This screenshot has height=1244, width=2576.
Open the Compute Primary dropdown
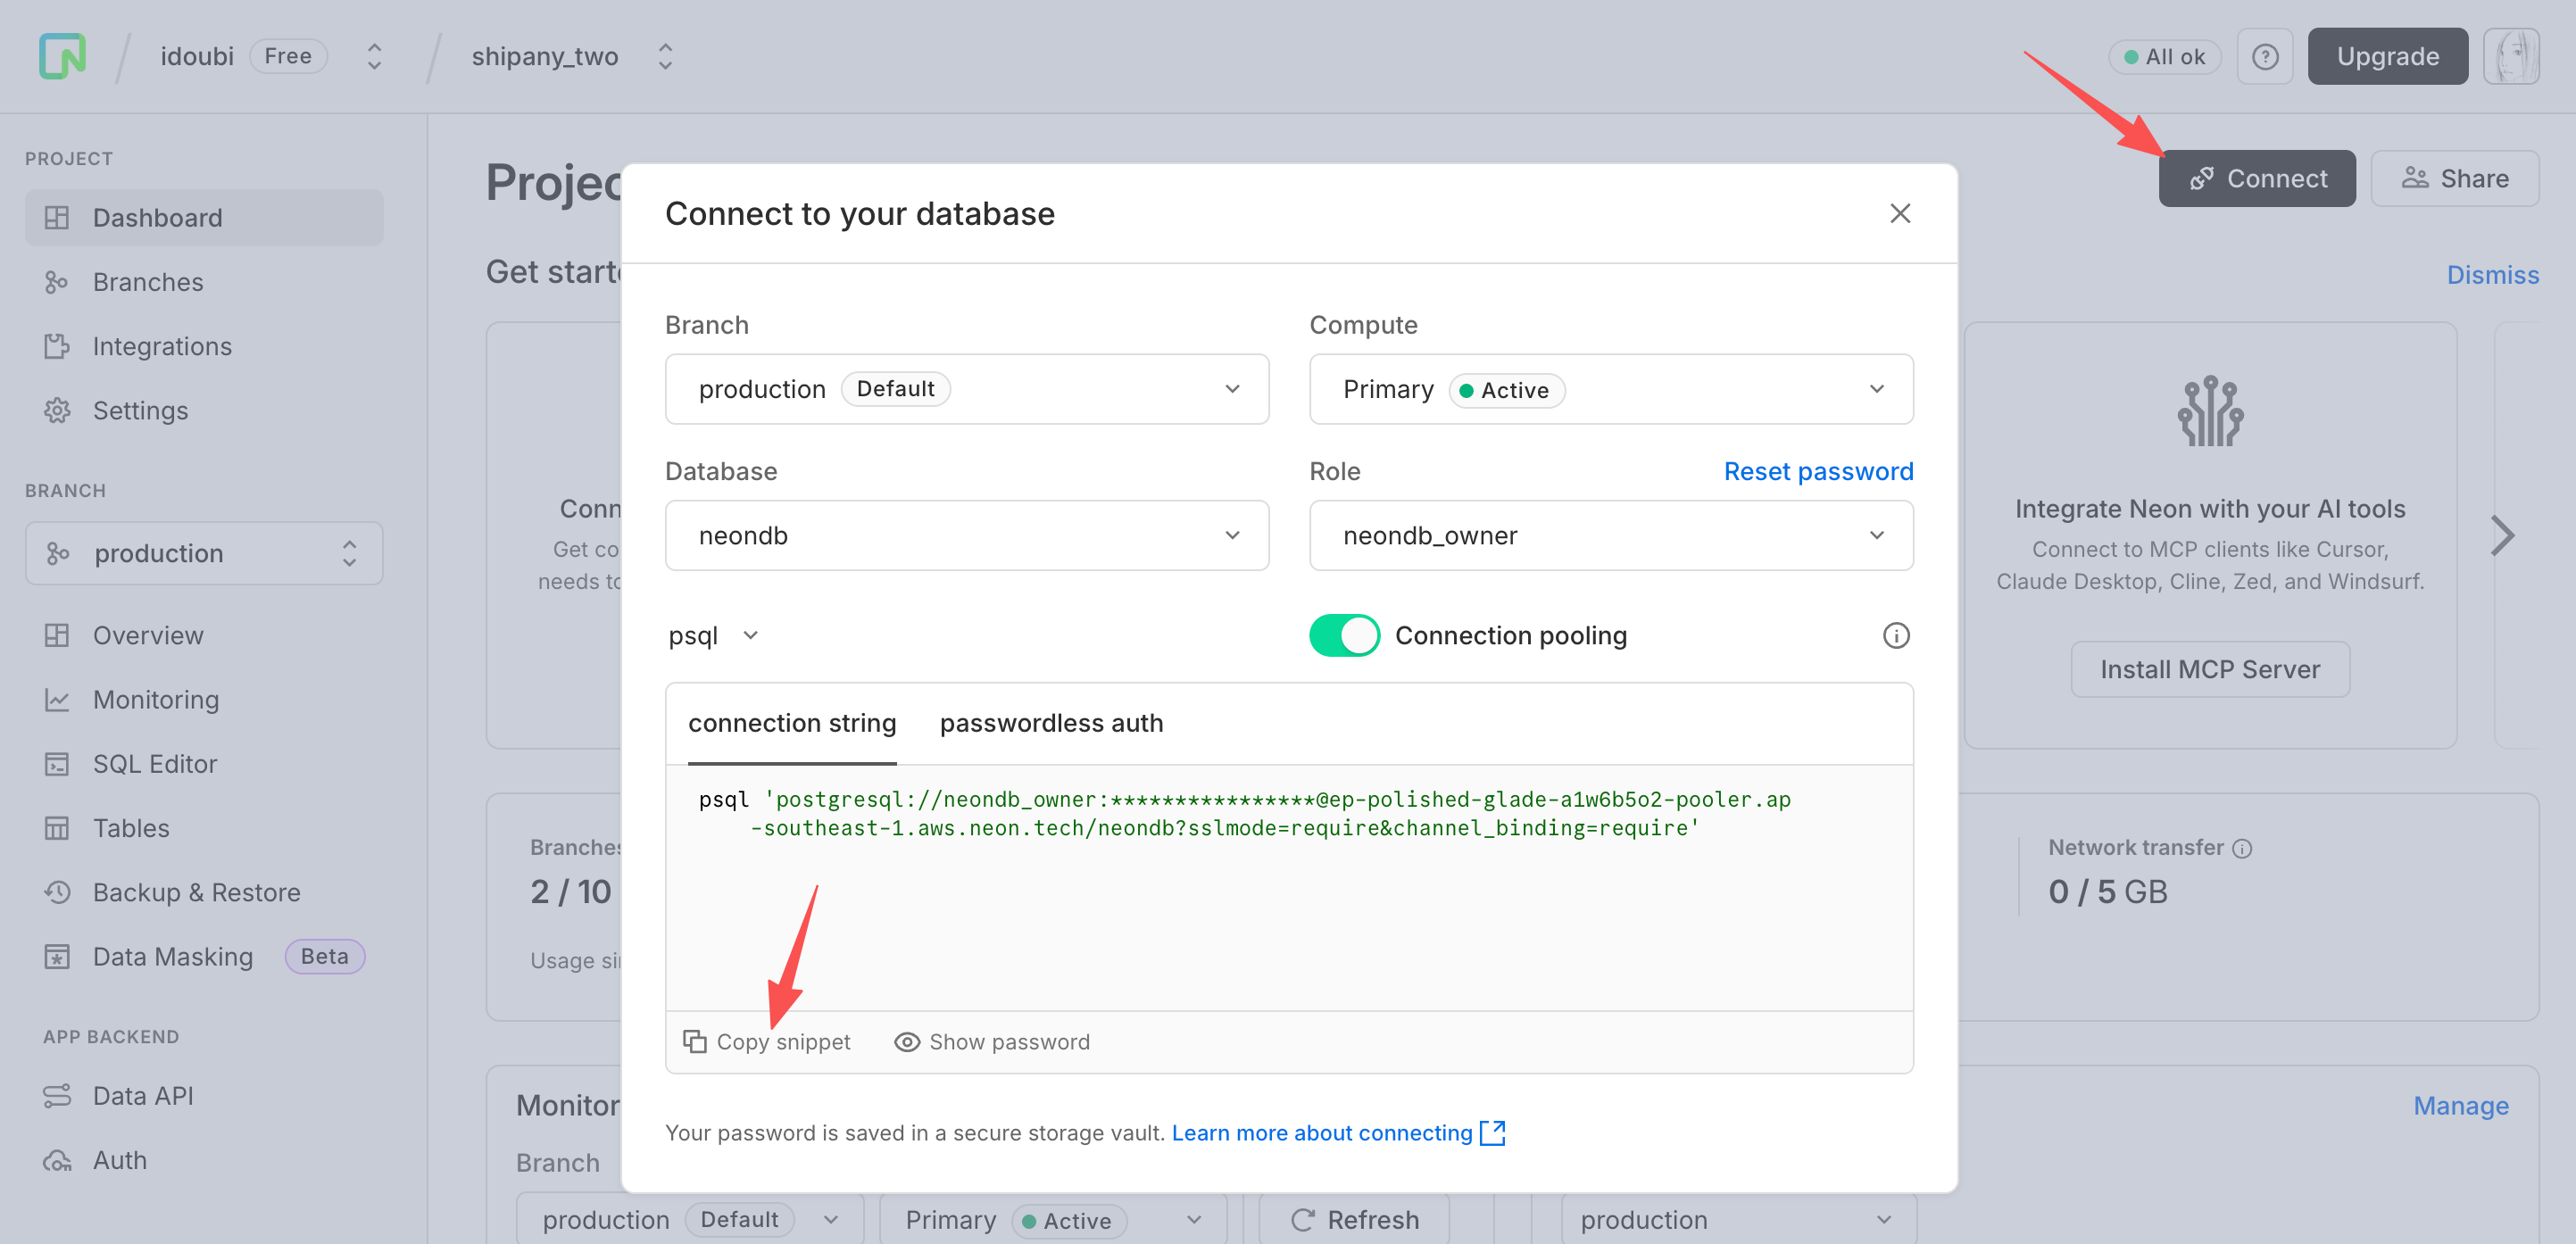(x=1610, y=389)
